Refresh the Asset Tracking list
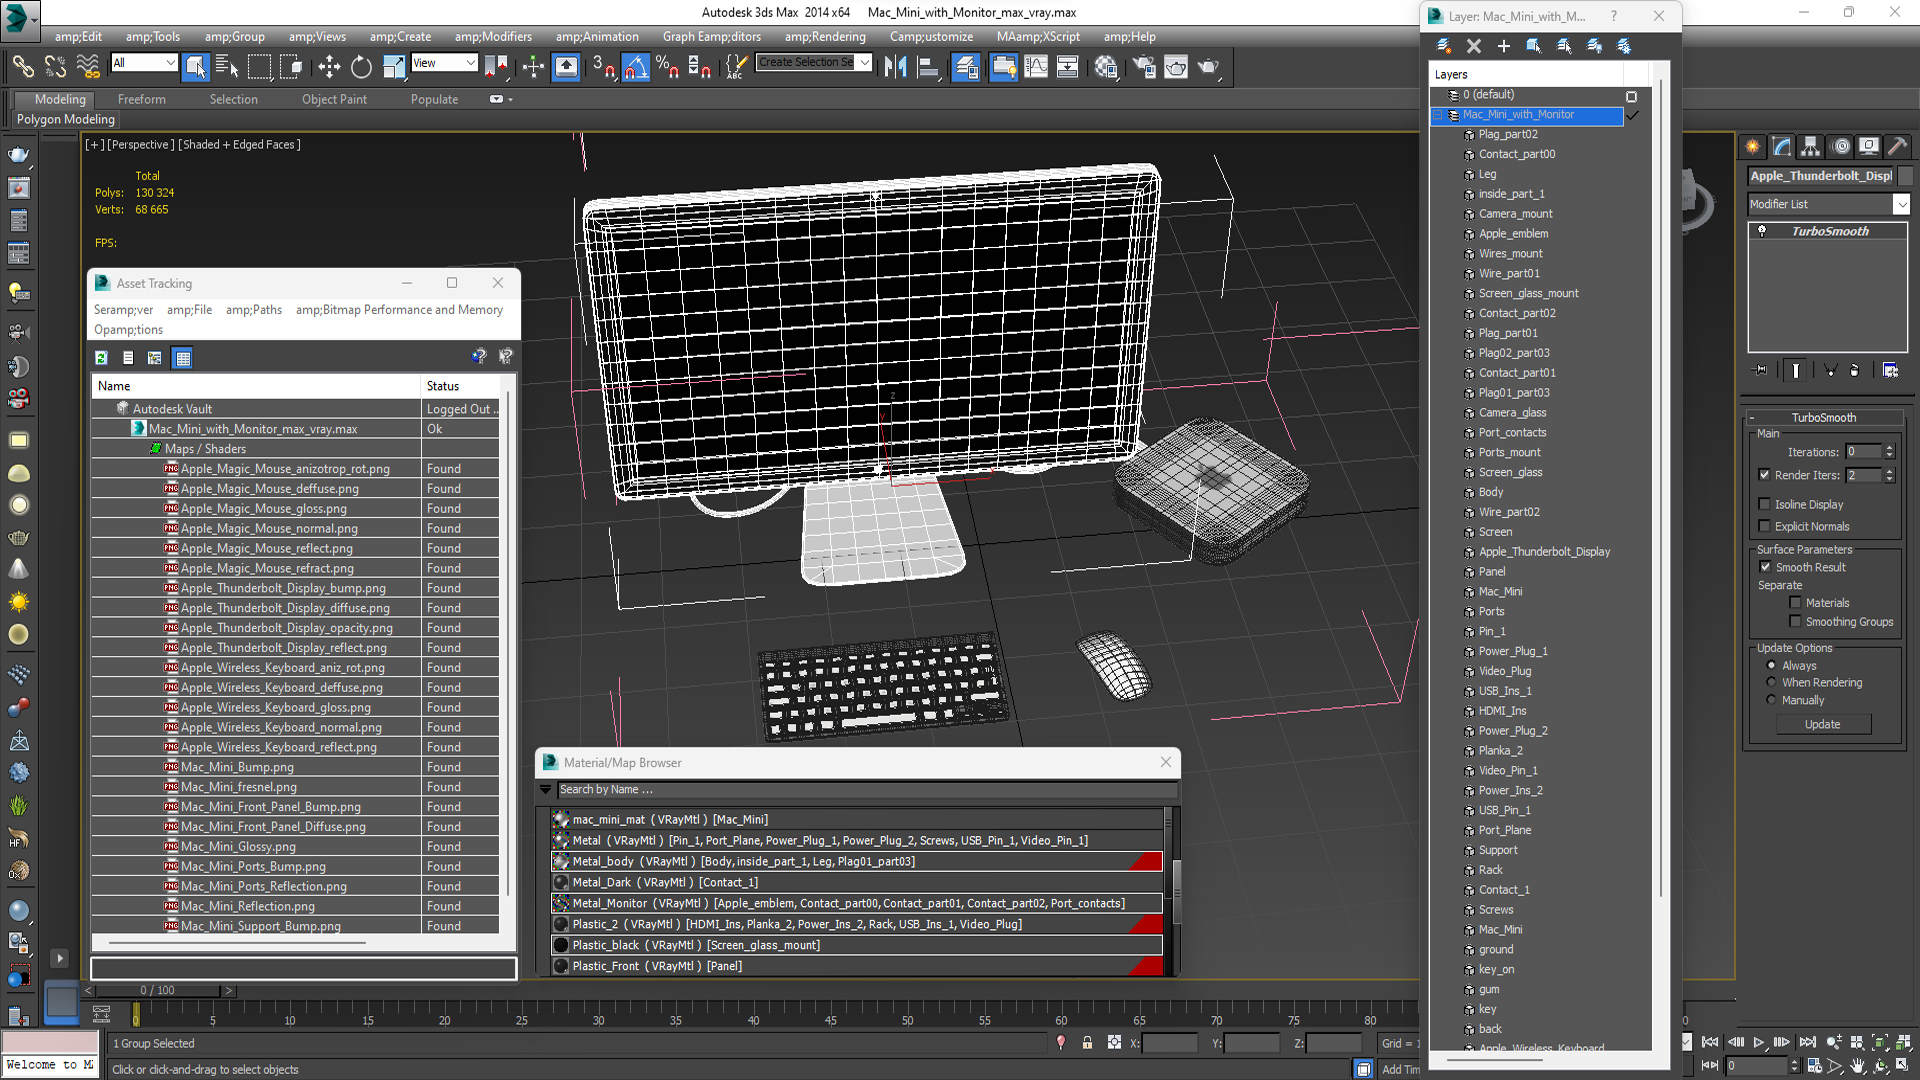Image resolution: width=1920 pixels, height=1080 pixels. point(101,358)
